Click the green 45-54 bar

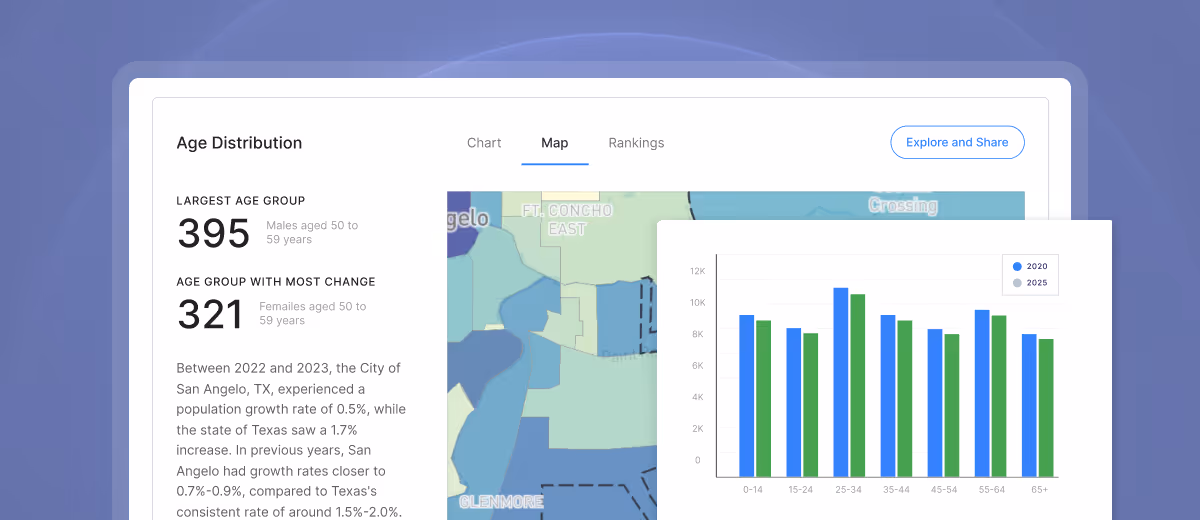[952, 405]
